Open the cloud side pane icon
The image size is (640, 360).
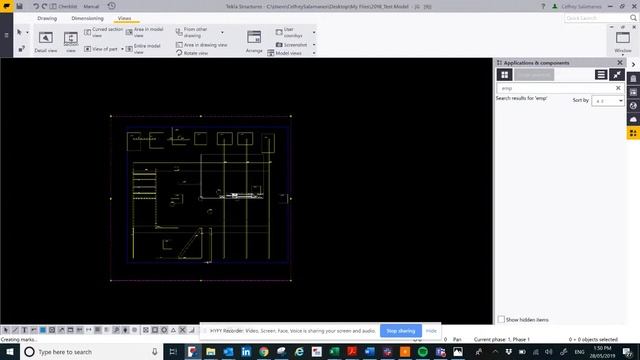click(633, 119)
